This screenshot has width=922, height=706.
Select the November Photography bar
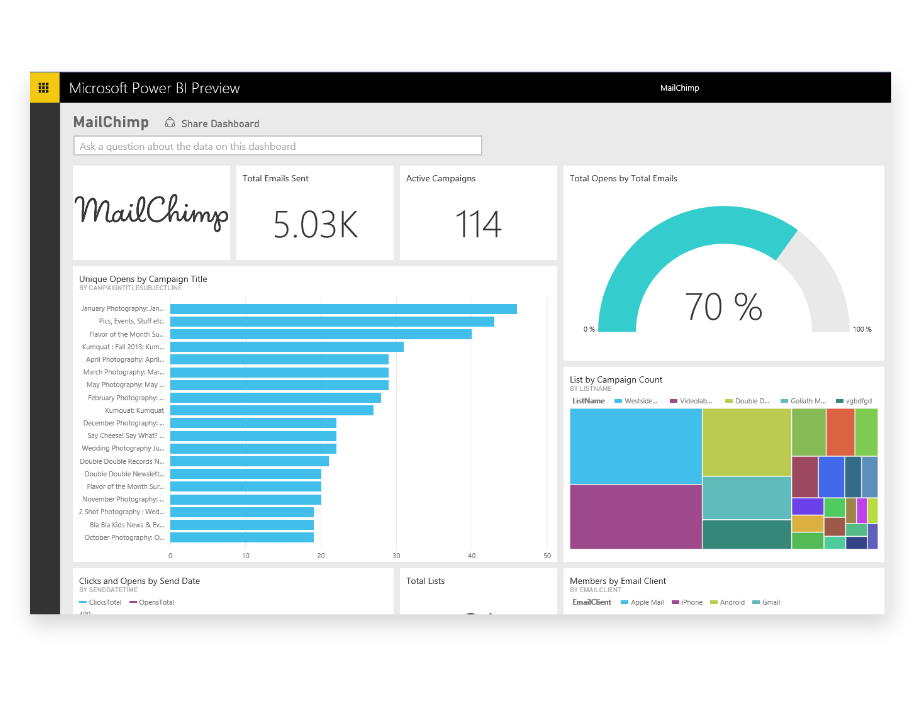point(246,500)
